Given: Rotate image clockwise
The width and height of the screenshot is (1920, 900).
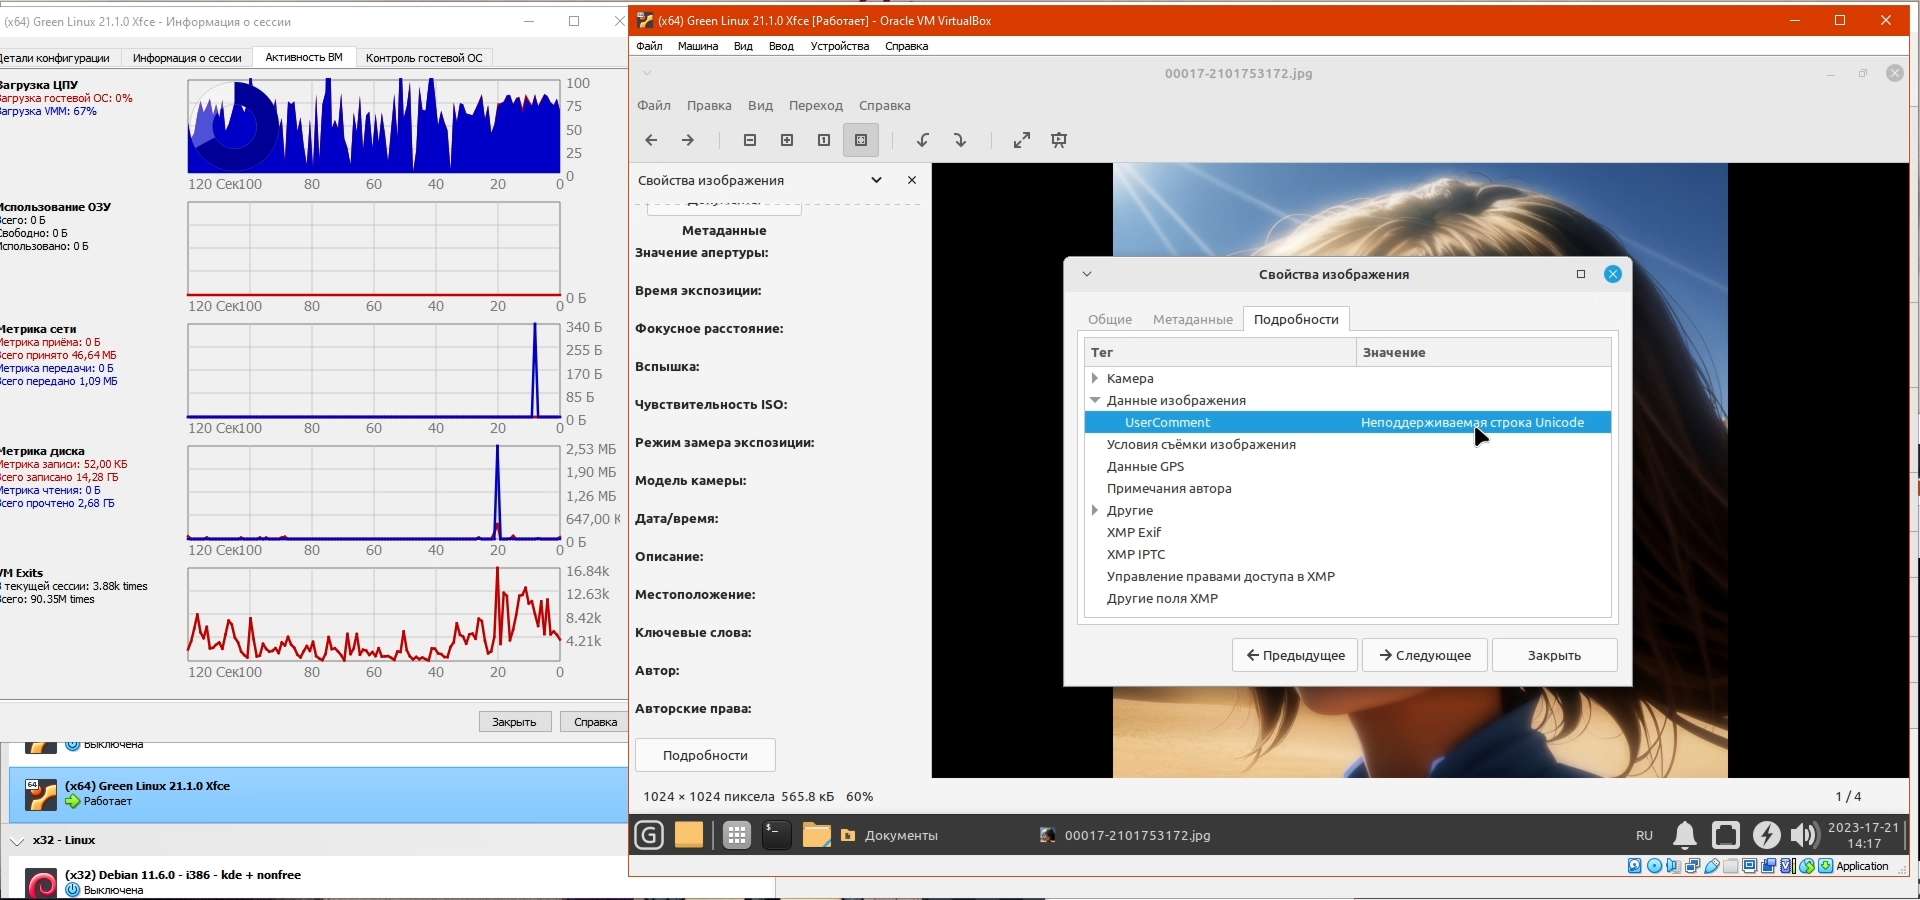Looking at the screenshot, I should pyautogui.click(x=960, y=140).
